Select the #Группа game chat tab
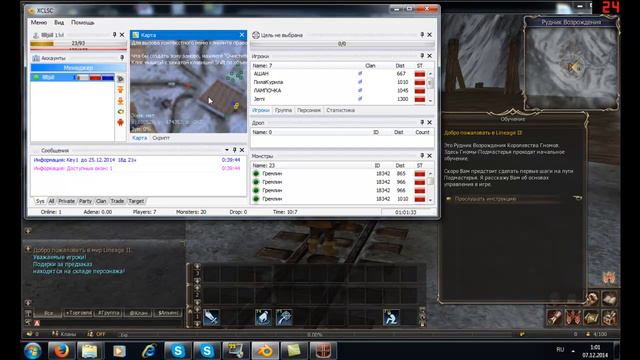 click(x=109, y=313)
